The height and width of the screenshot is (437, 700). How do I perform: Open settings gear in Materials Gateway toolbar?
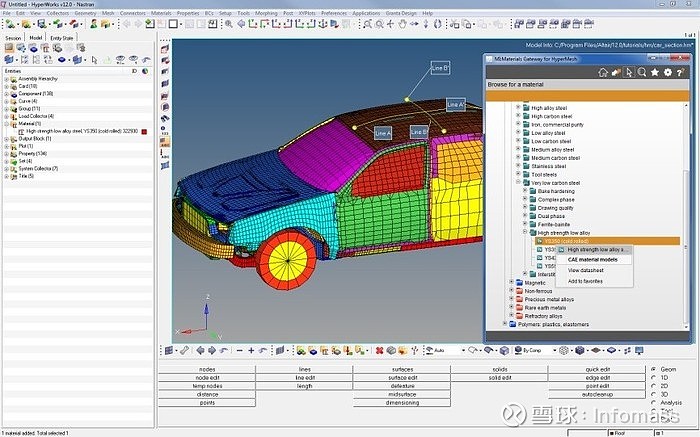(666, 72)
